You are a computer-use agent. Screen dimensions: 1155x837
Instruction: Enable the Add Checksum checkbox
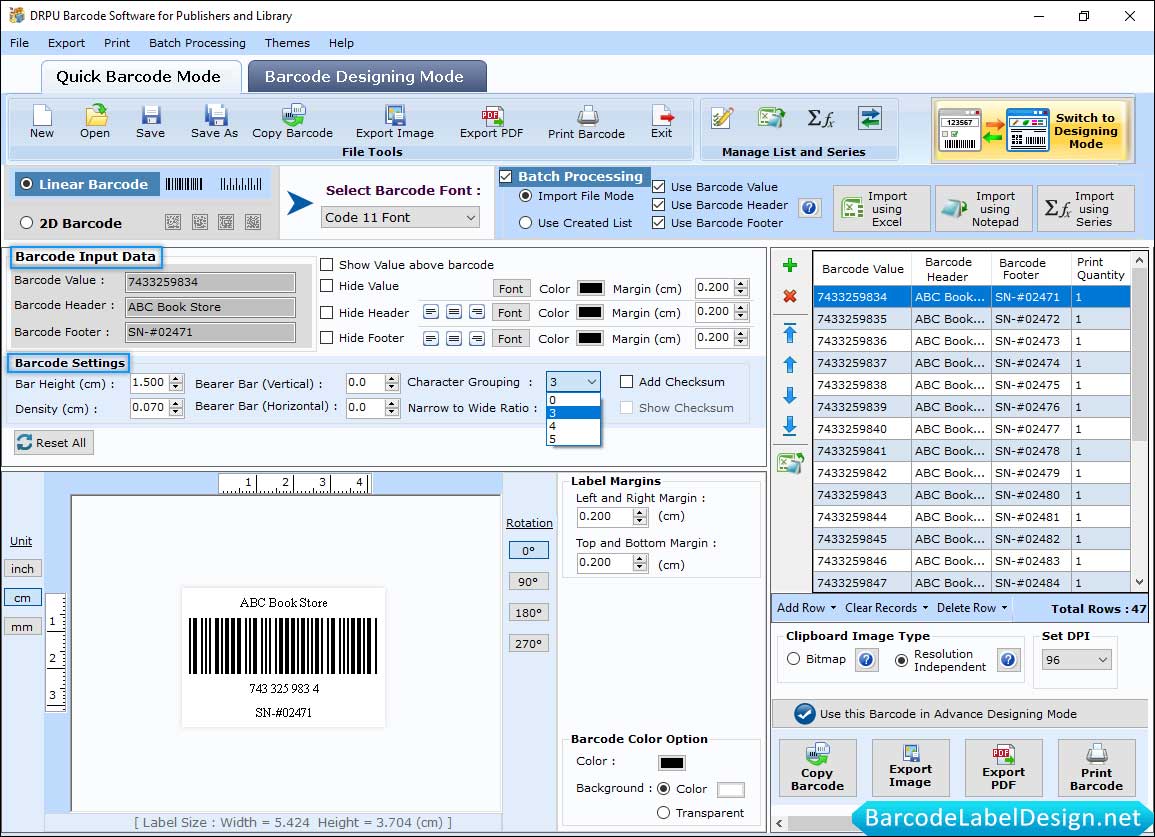(x=626, y=382)
